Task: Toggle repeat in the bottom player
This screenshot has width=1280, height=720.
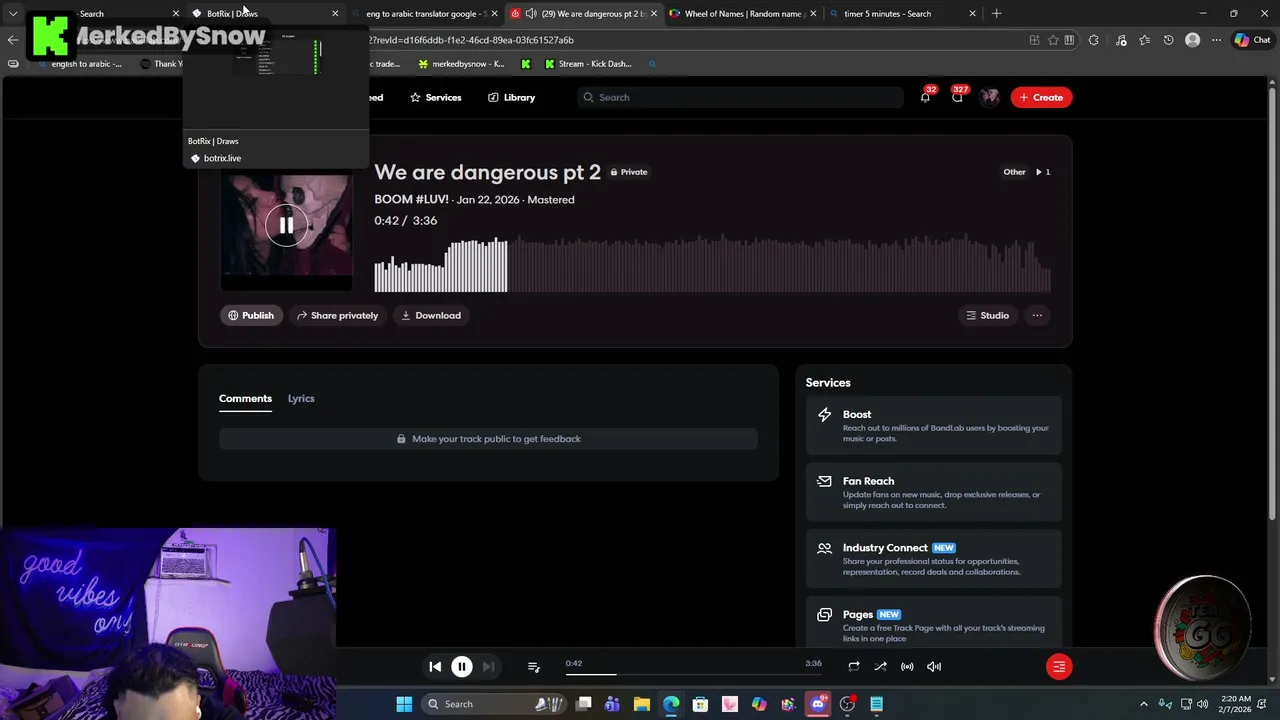Action: pos(854,667)
